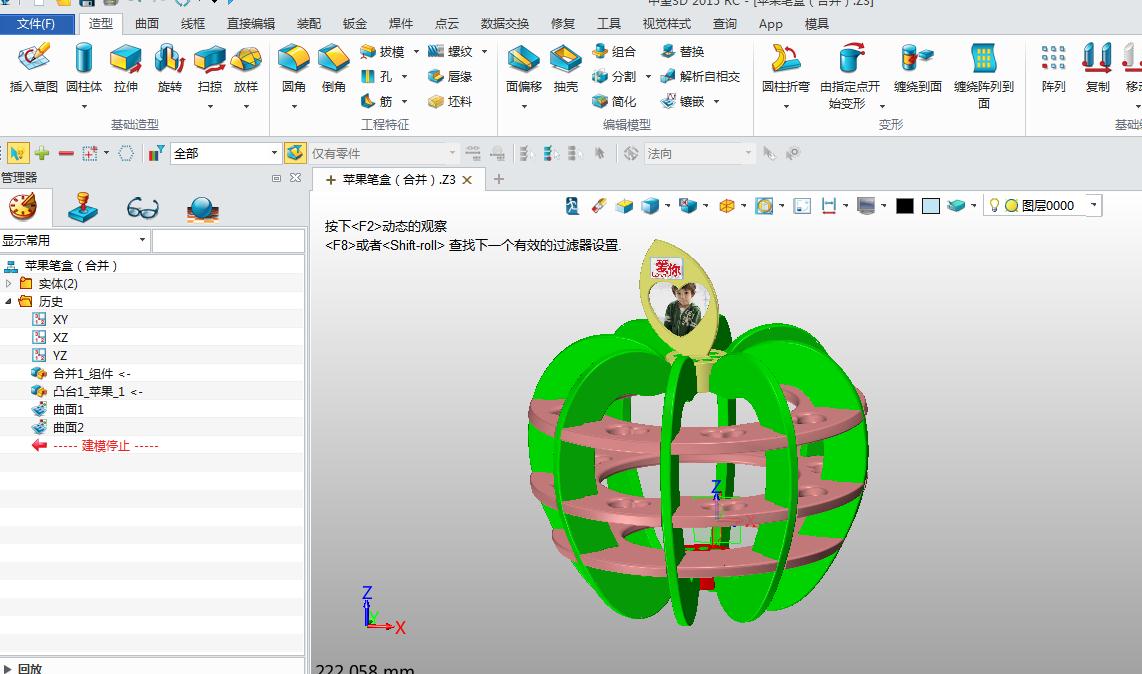This screenshot has width=1142, height=674.
Task: Toggle the add-to-selection plus button
Action: [42, 153]
